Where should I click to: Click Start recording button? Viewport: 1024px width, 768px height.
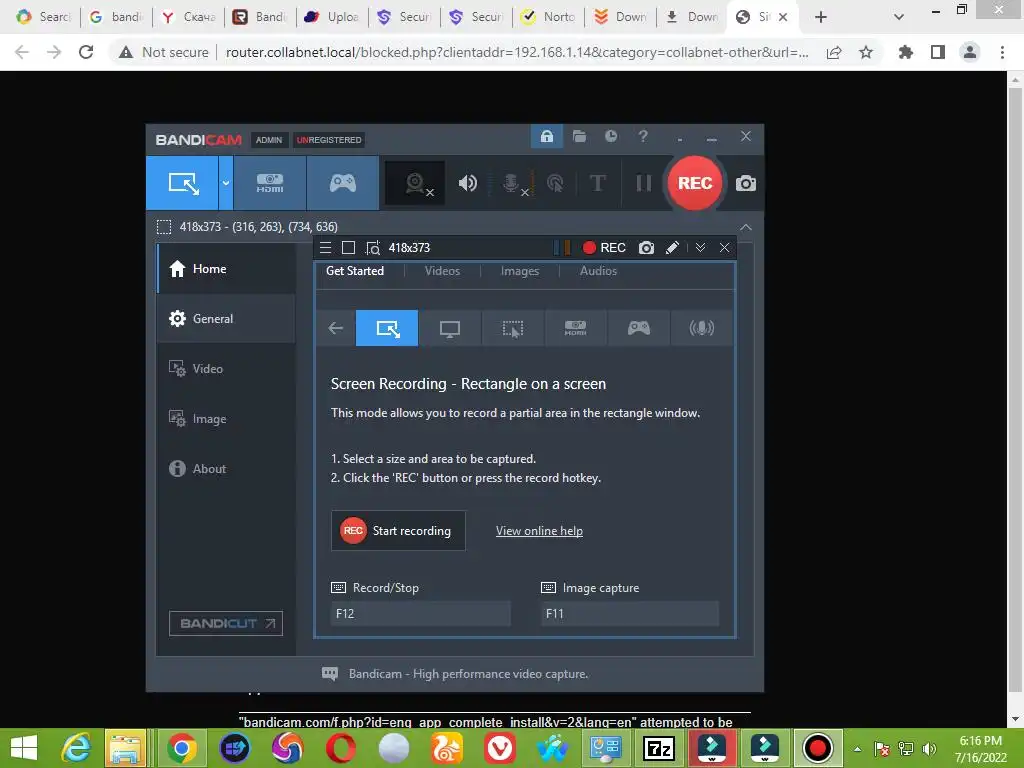(398, 530)
